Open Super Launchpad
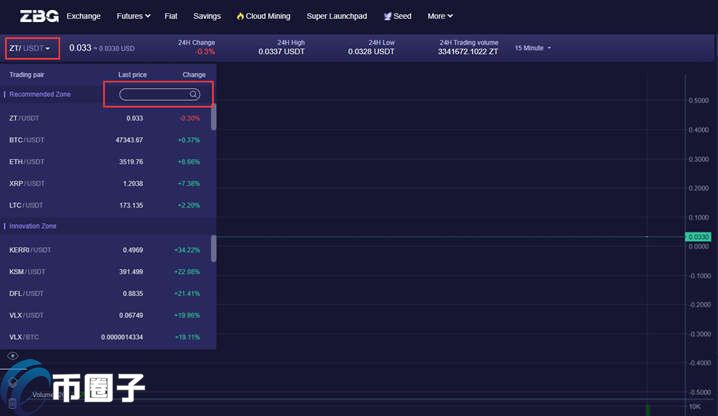Viewport: 718px width, 416px height. click(337, 16)
